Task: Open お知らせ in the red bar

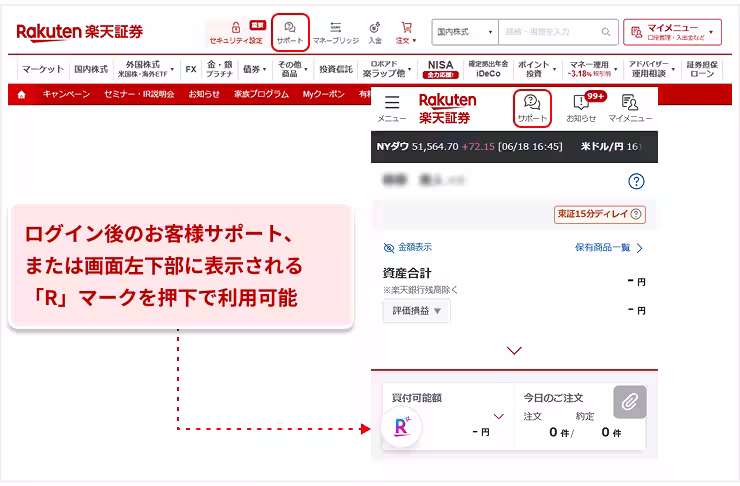Action: (204, 94)
